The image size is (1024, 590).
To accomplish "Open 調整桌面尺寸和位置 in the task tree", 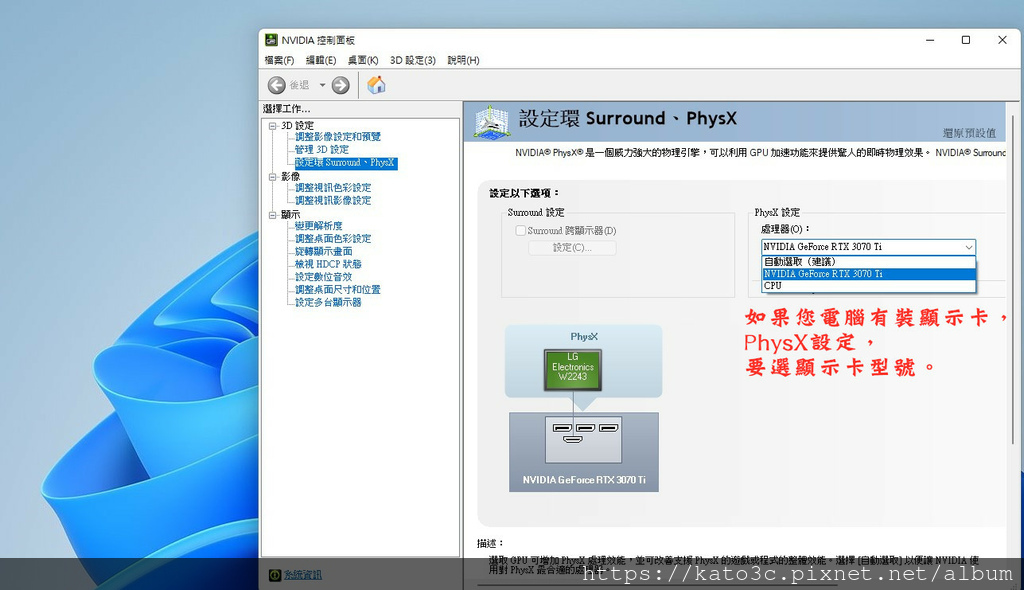I will pos(338,290).
